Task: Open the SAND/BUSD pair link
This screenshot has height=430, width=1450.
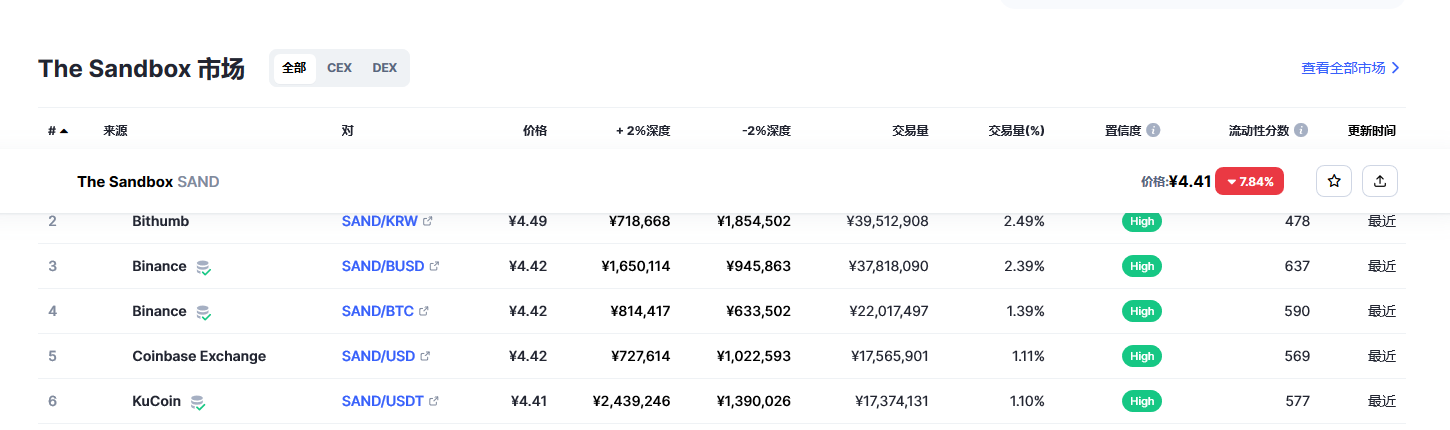Action: point(383,266)
